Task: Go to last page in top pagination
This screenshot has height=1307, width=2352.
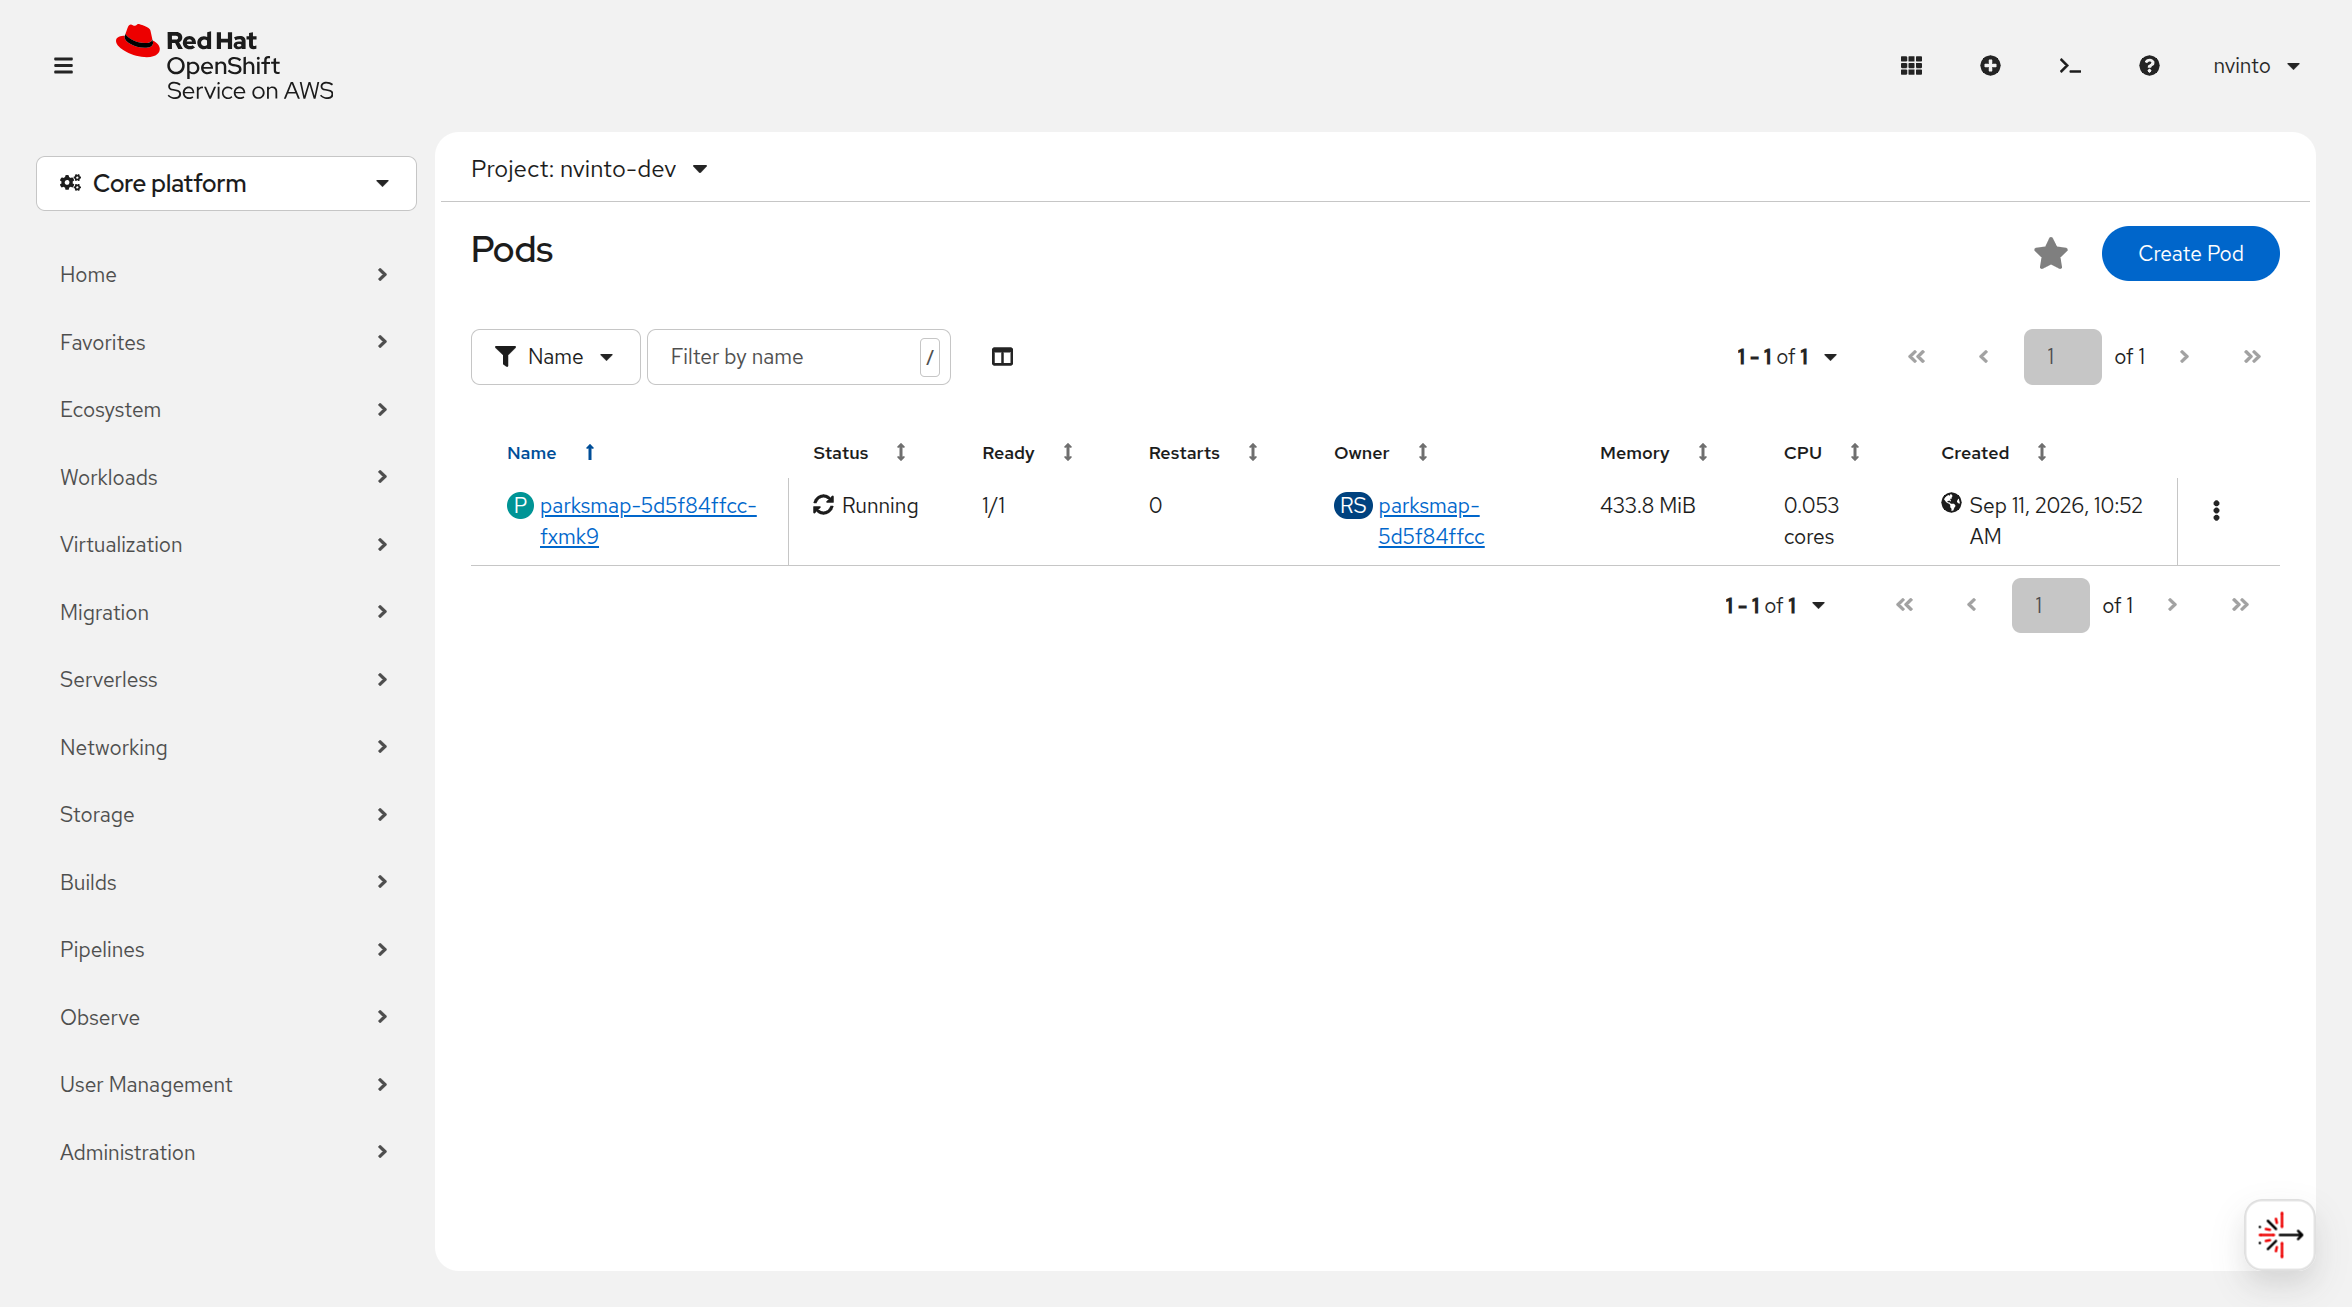Action: point(2252,357)
